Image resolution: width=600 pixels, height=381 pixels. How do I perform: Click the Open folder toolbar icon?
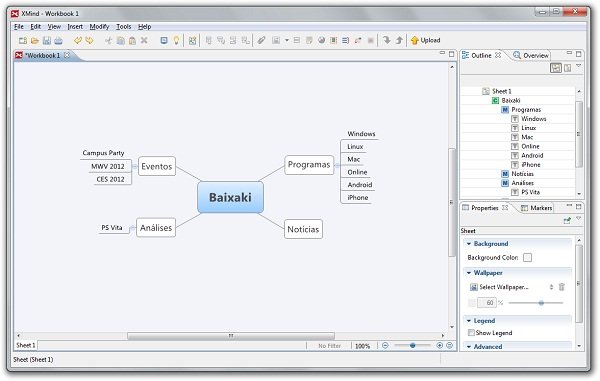pyautogui.click(x=35, y=40)
